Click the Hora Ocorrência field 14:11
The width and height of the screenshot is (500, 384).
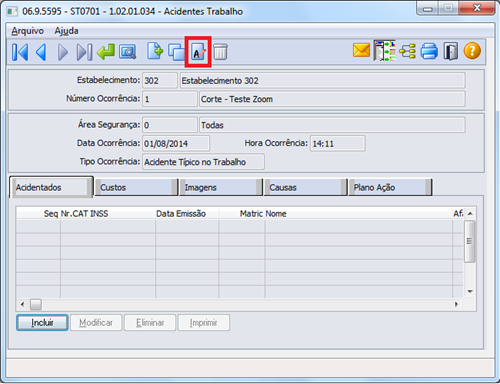pyautogui.click(x=338, y=143)
